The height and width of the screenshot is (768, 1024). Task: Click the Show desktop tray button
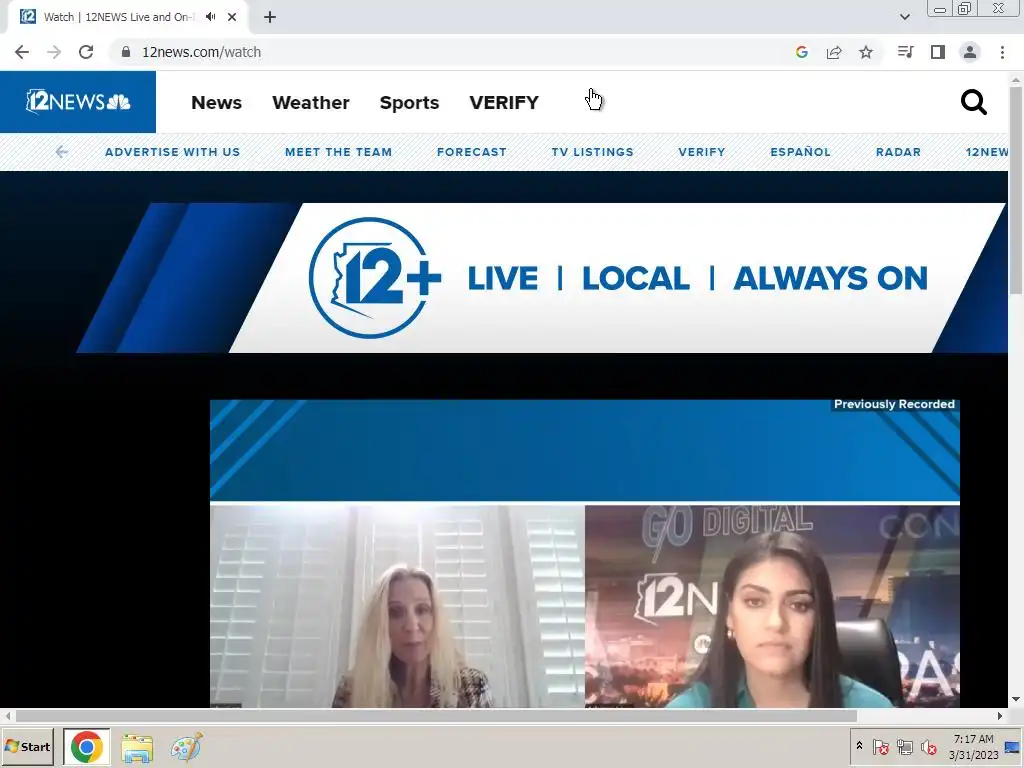coord(1013,746)
